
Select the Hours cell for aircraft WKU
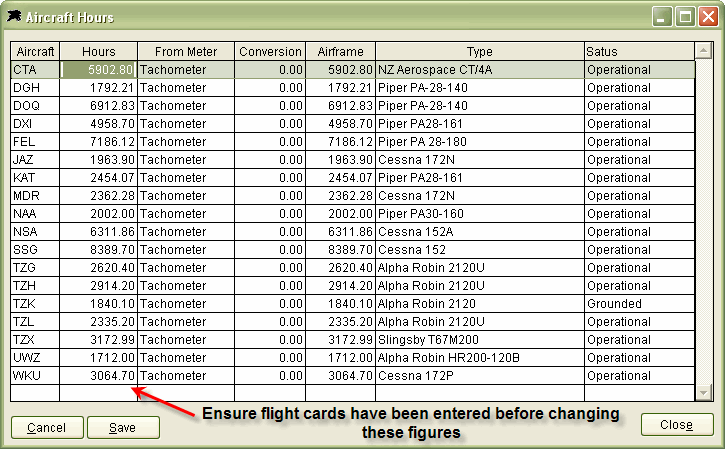pyautogui.click(x=98, y=376)
